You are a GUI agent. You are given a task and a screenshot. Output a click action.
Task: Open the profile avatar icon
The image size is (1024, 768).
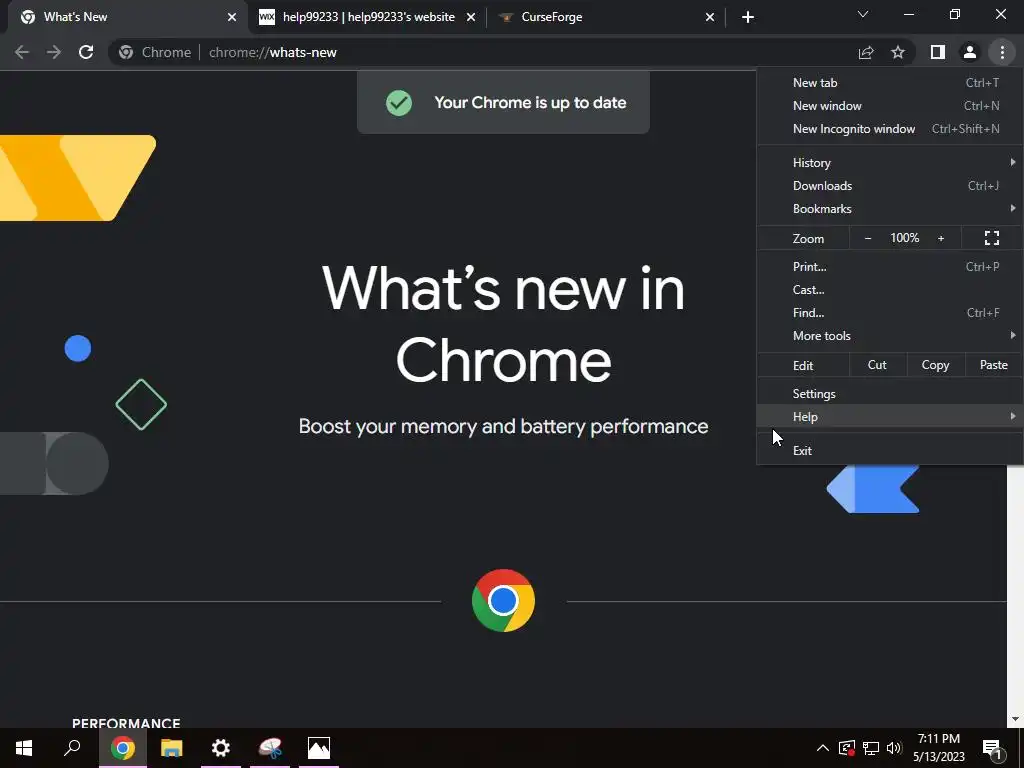[x=970, y=52]
